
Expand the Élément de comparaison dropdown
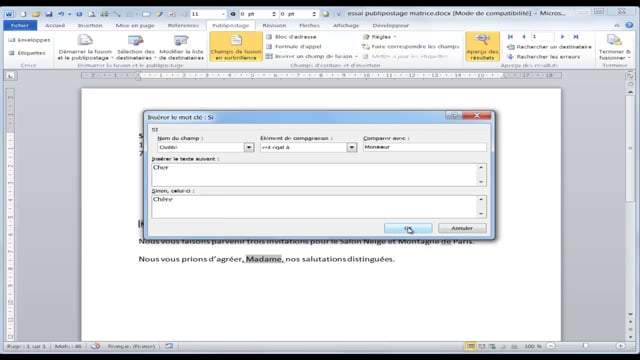(x=351, y=147)
